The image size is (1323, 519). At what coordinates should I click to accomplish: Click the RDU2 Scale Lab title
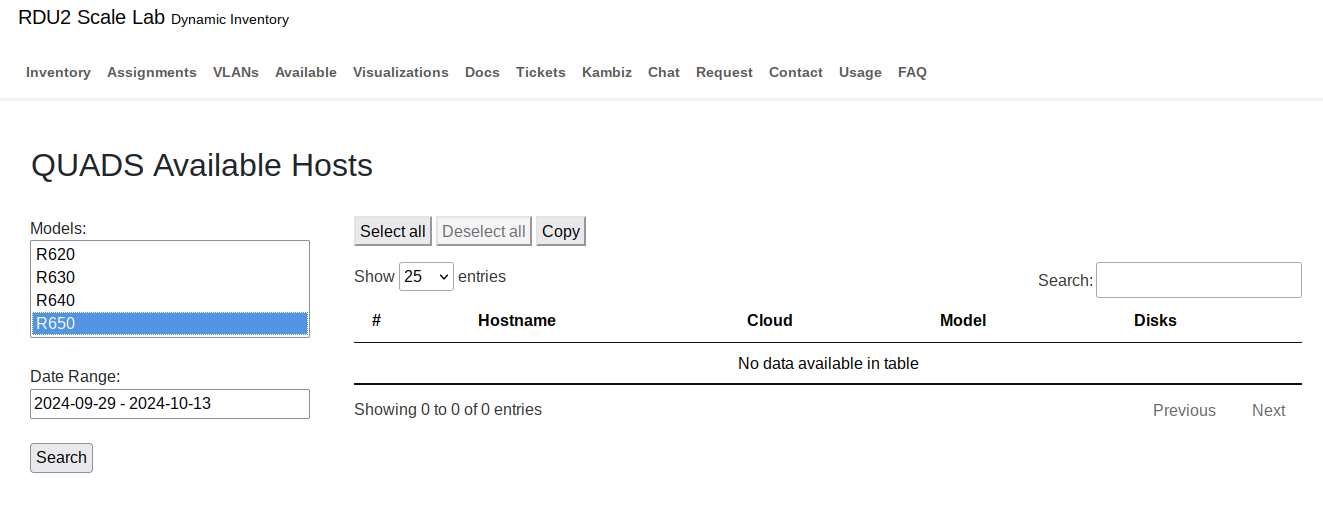coord(91,18)
